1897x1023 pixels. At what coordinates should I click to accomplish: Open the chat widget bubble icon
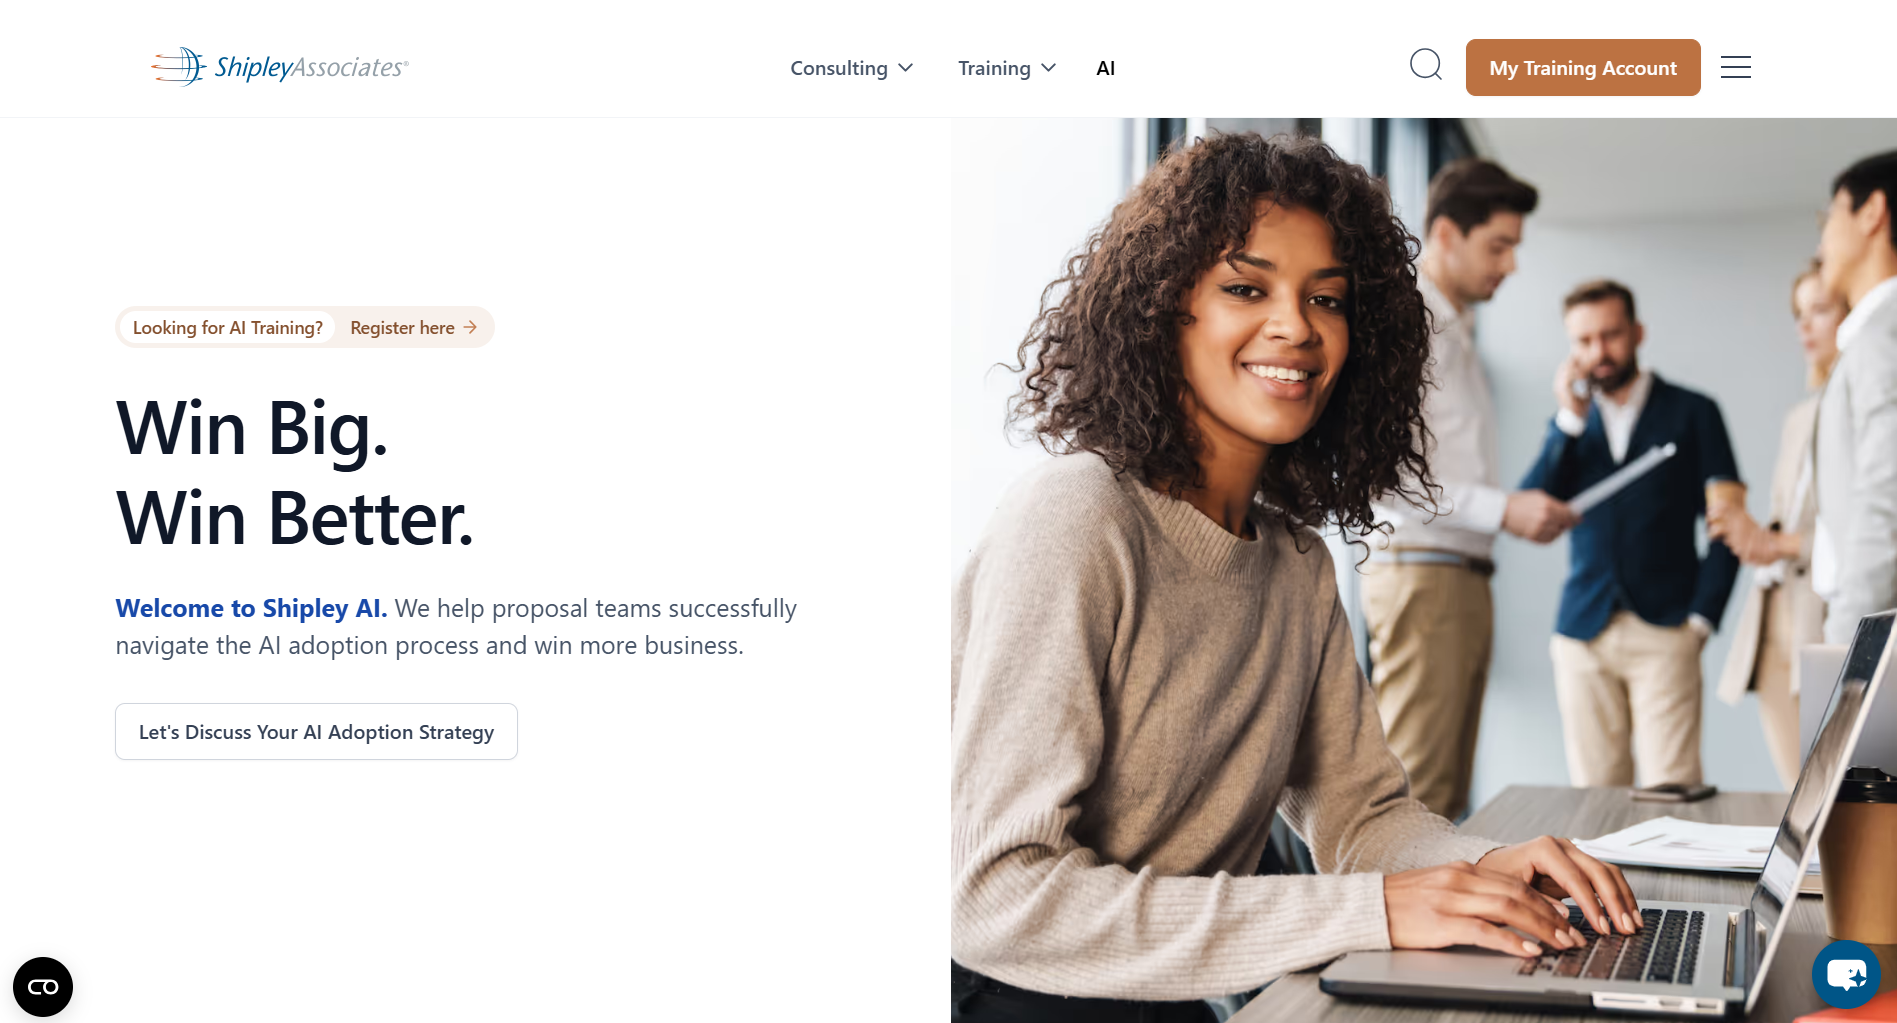coord(1846,973)
